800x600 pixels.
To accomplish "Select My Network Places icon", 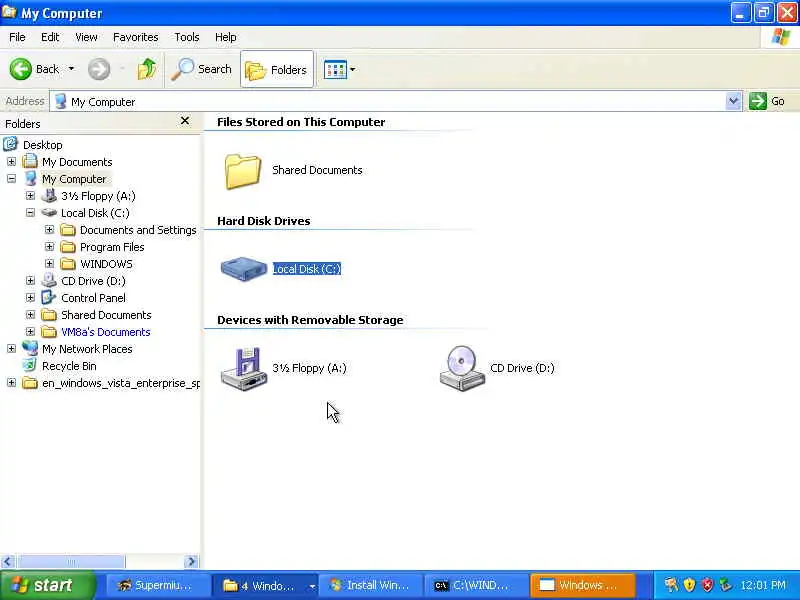I will 30,348.
